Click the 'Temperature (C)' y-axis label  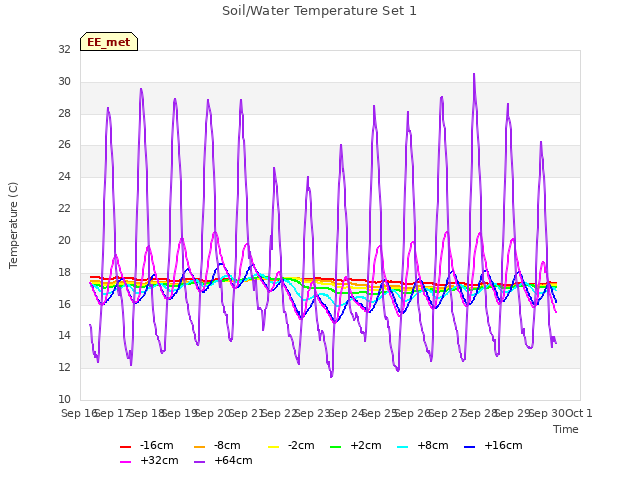tap(13, 225)
